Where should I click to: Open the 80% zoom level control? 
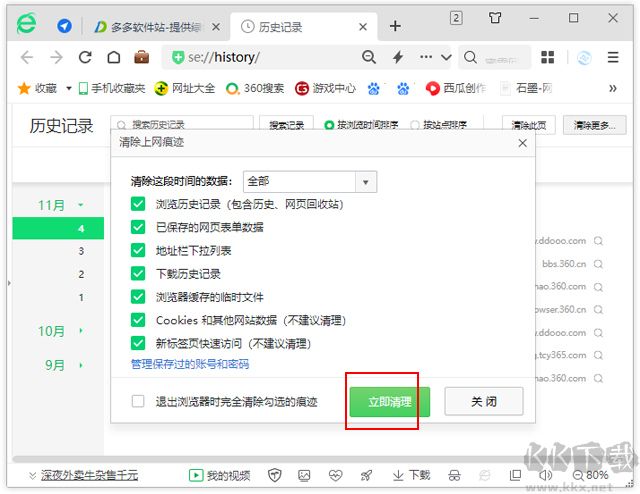pos(591,475)
